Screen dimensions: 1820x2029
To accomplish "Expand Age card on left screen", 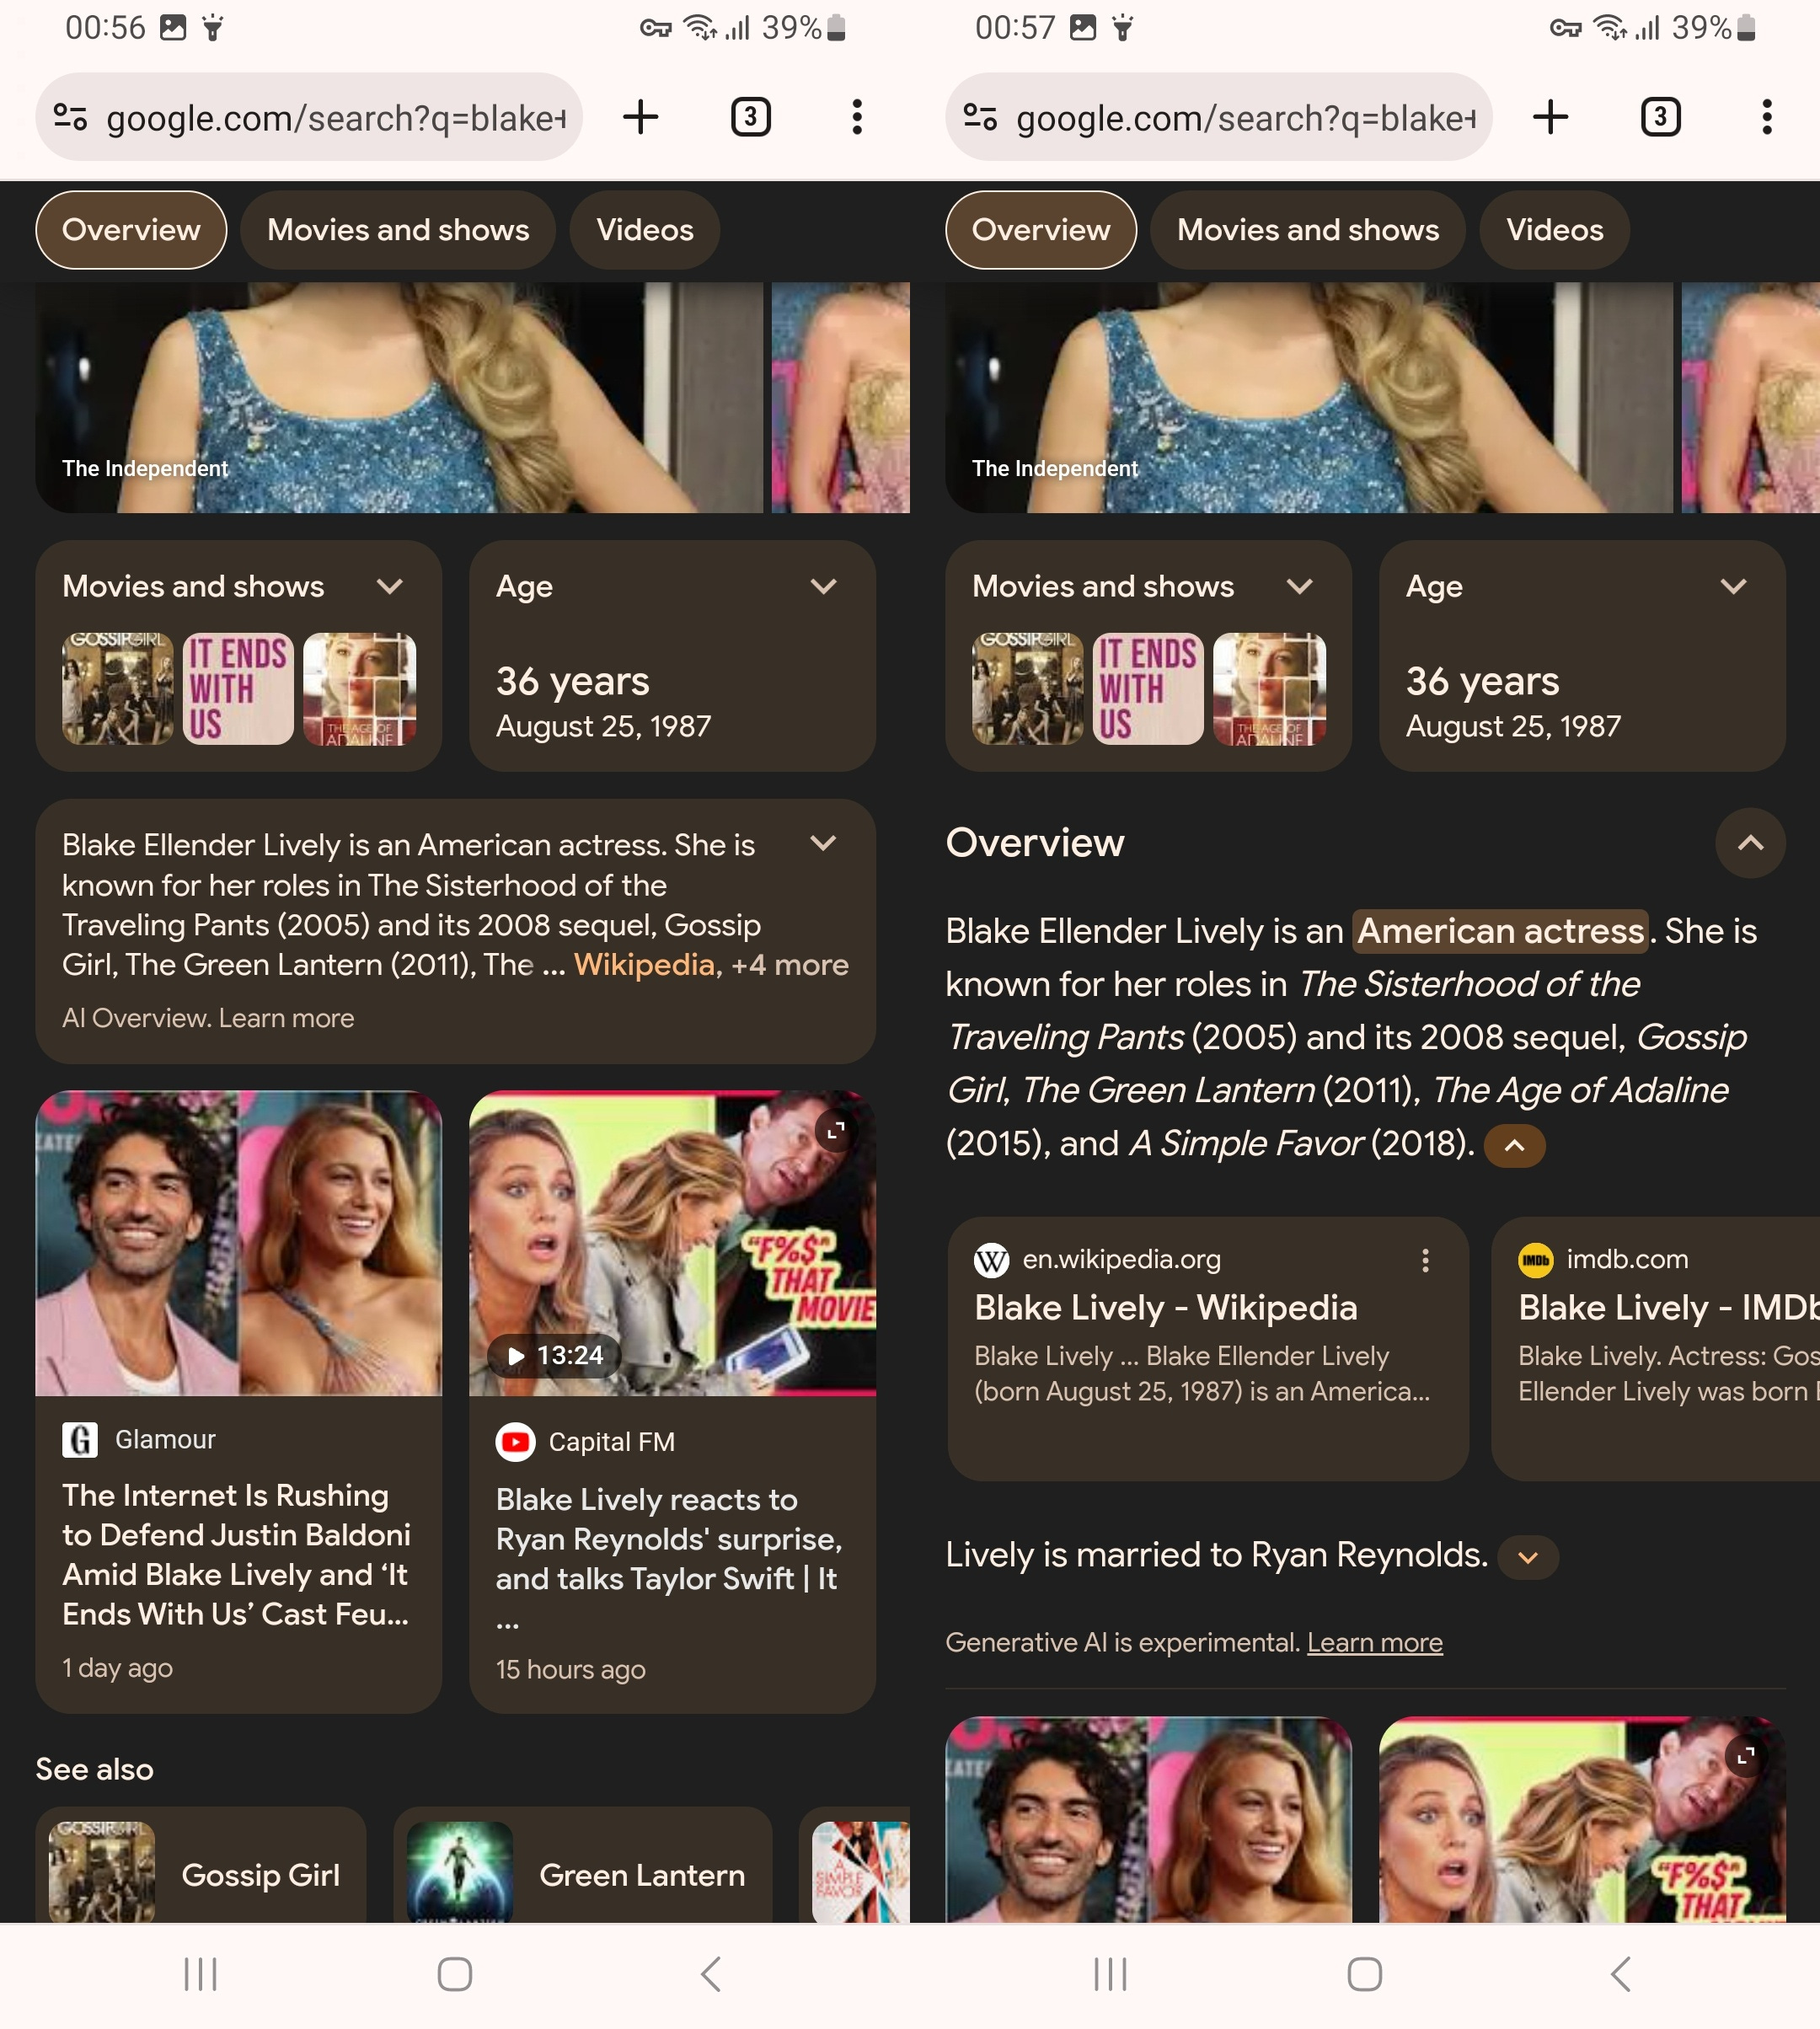I will coord(823,586).
